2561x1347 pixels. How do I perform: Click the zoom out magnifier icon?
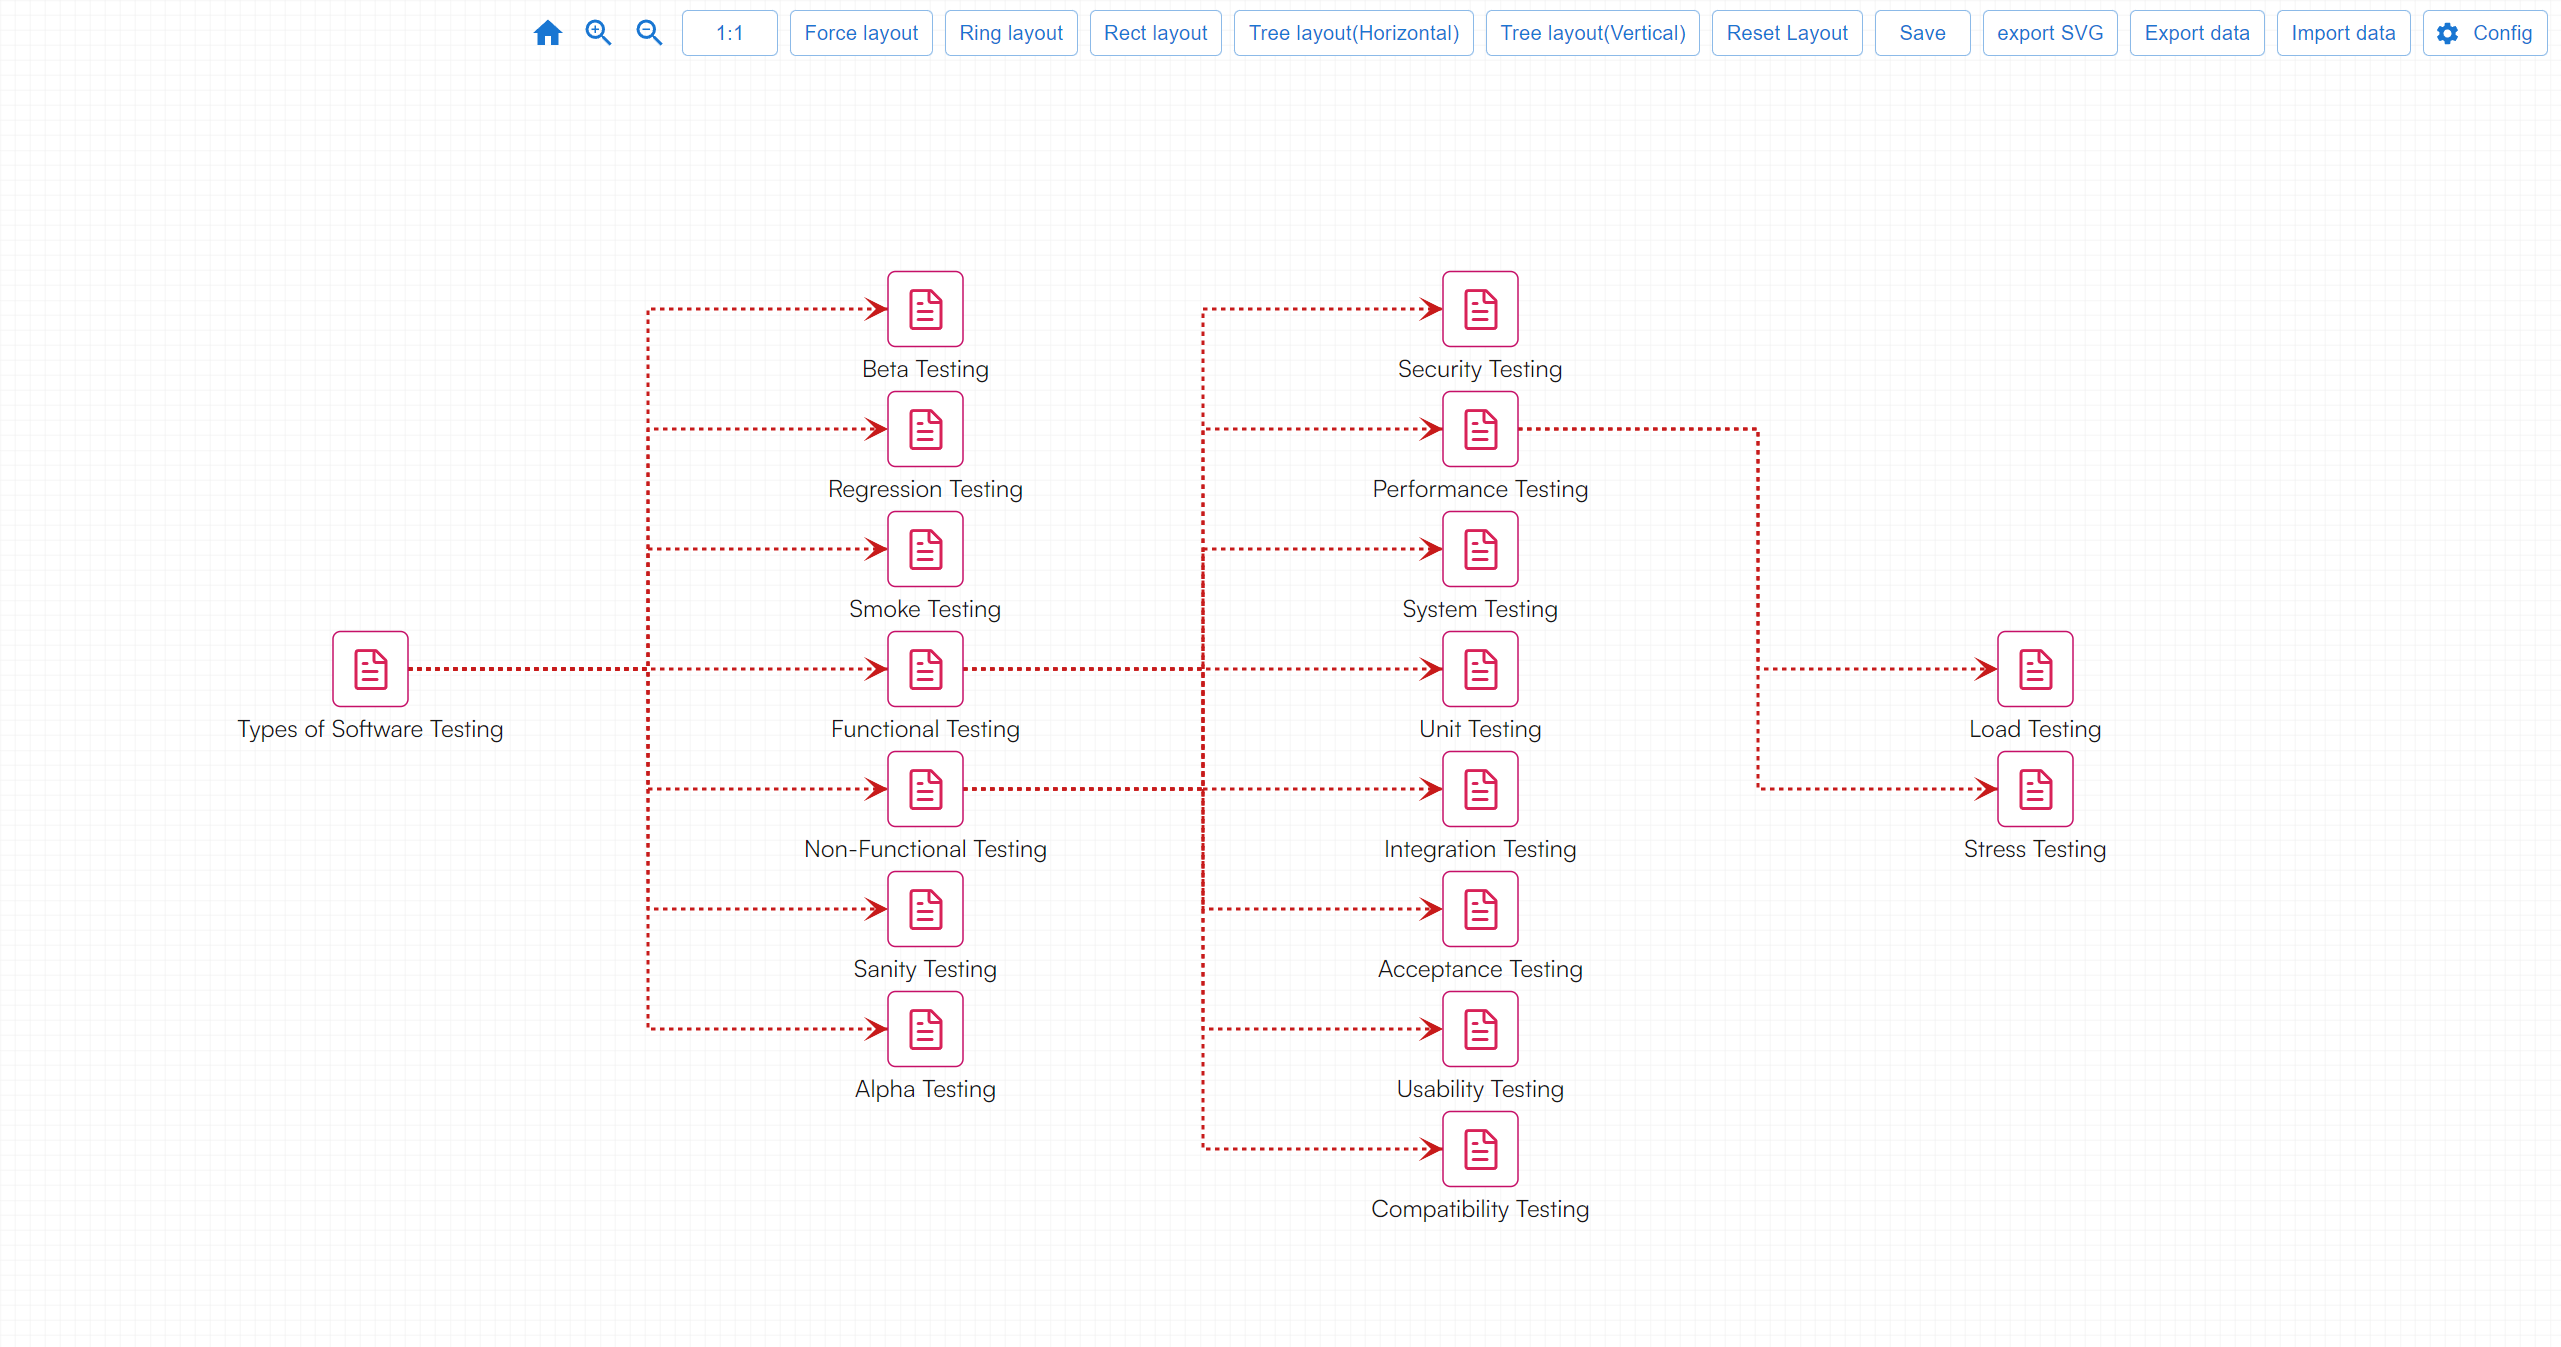(x=649, y=33)
